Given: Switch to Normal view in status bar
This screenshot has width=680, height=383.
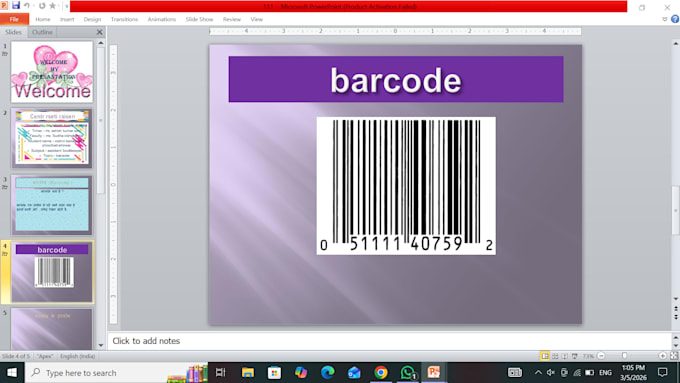Looking at the screenshot, I should click(x=545, y=356).
